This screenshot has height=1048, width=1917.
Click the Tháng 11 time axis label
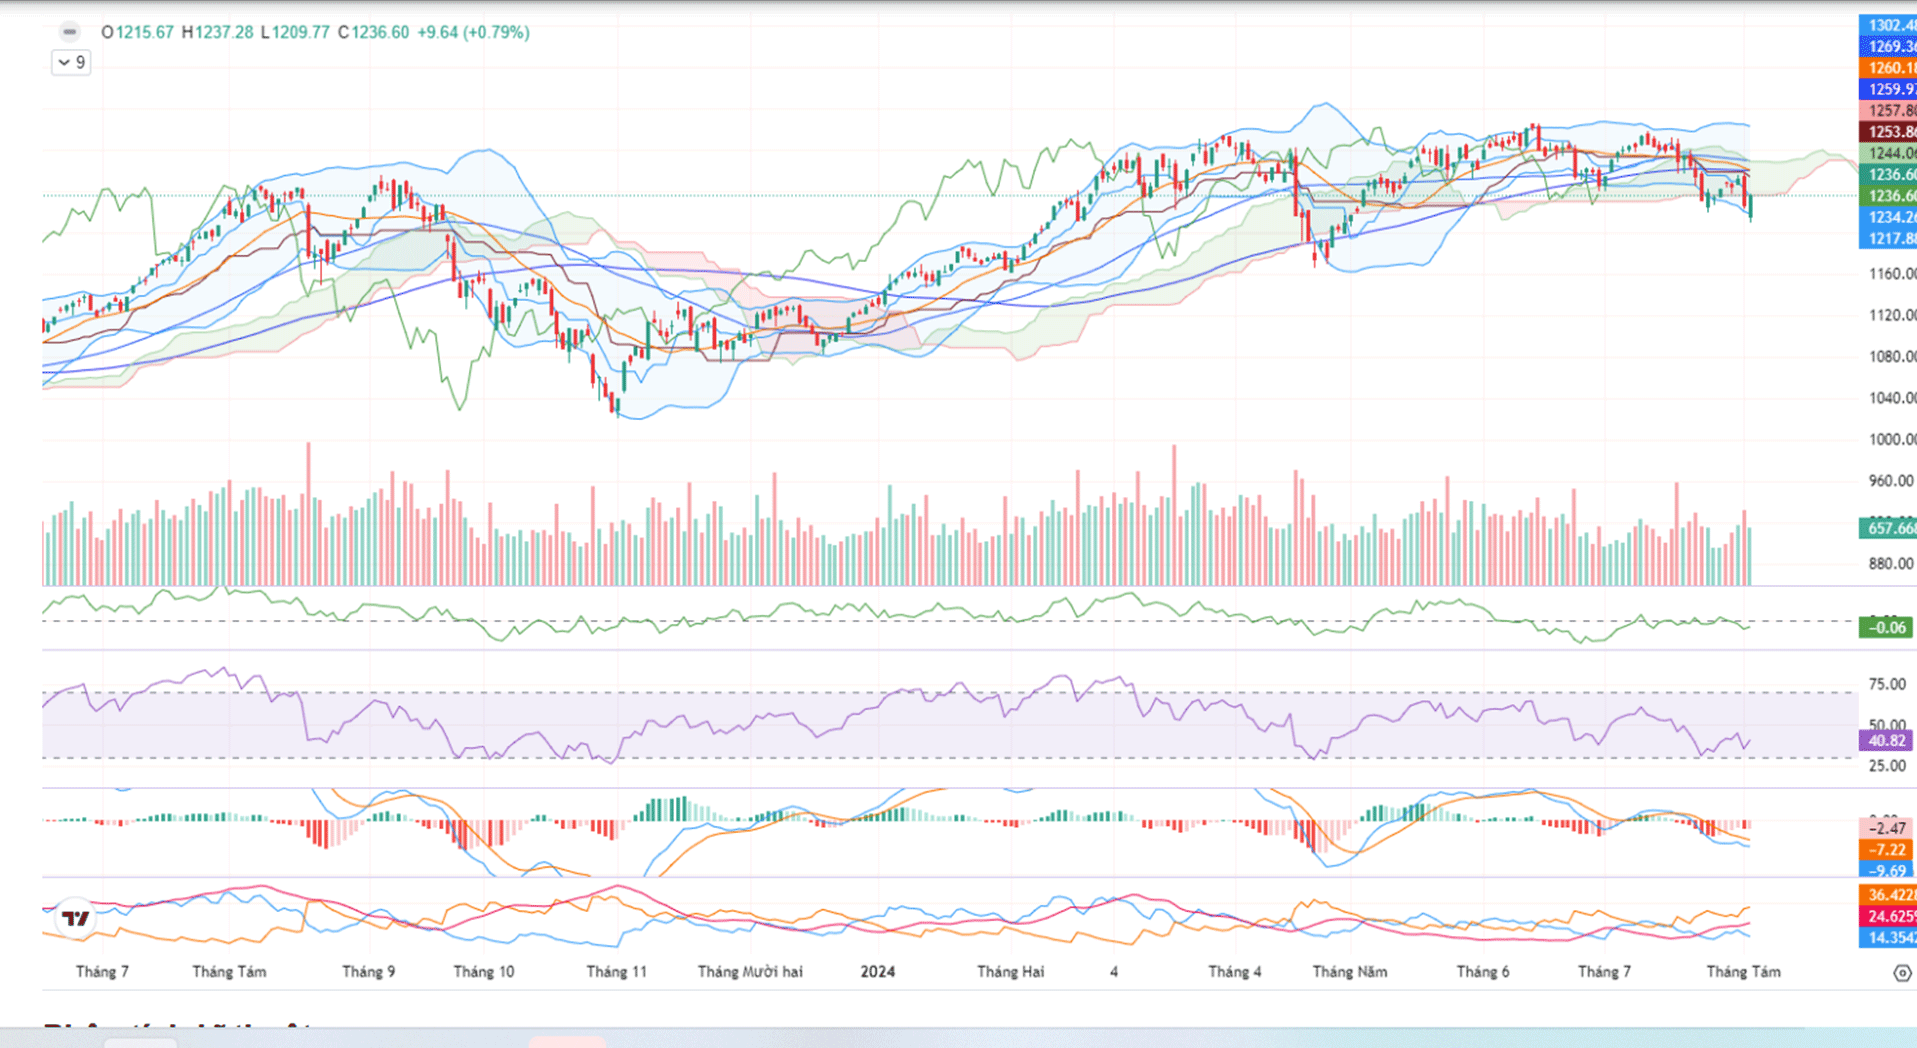617,972
